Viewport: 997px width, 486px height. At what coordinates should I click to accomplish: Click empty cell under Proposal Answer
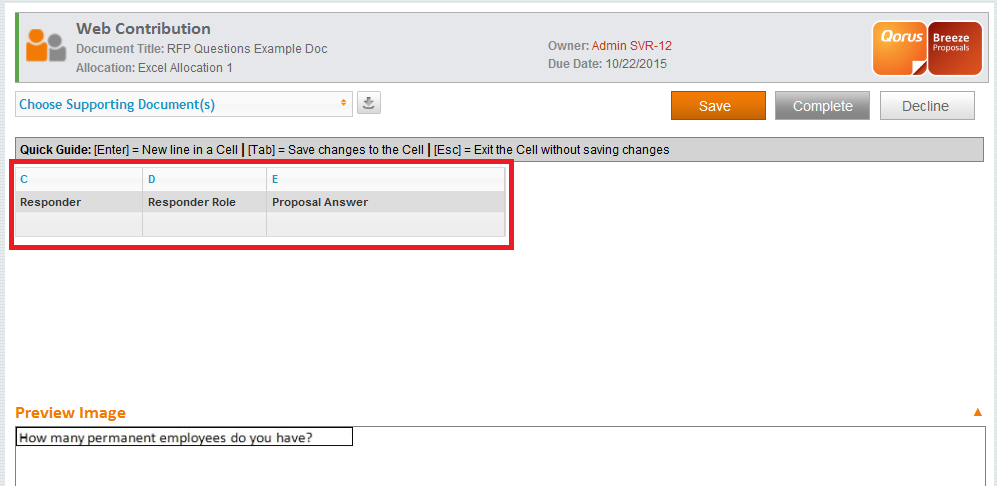(385, 225)
